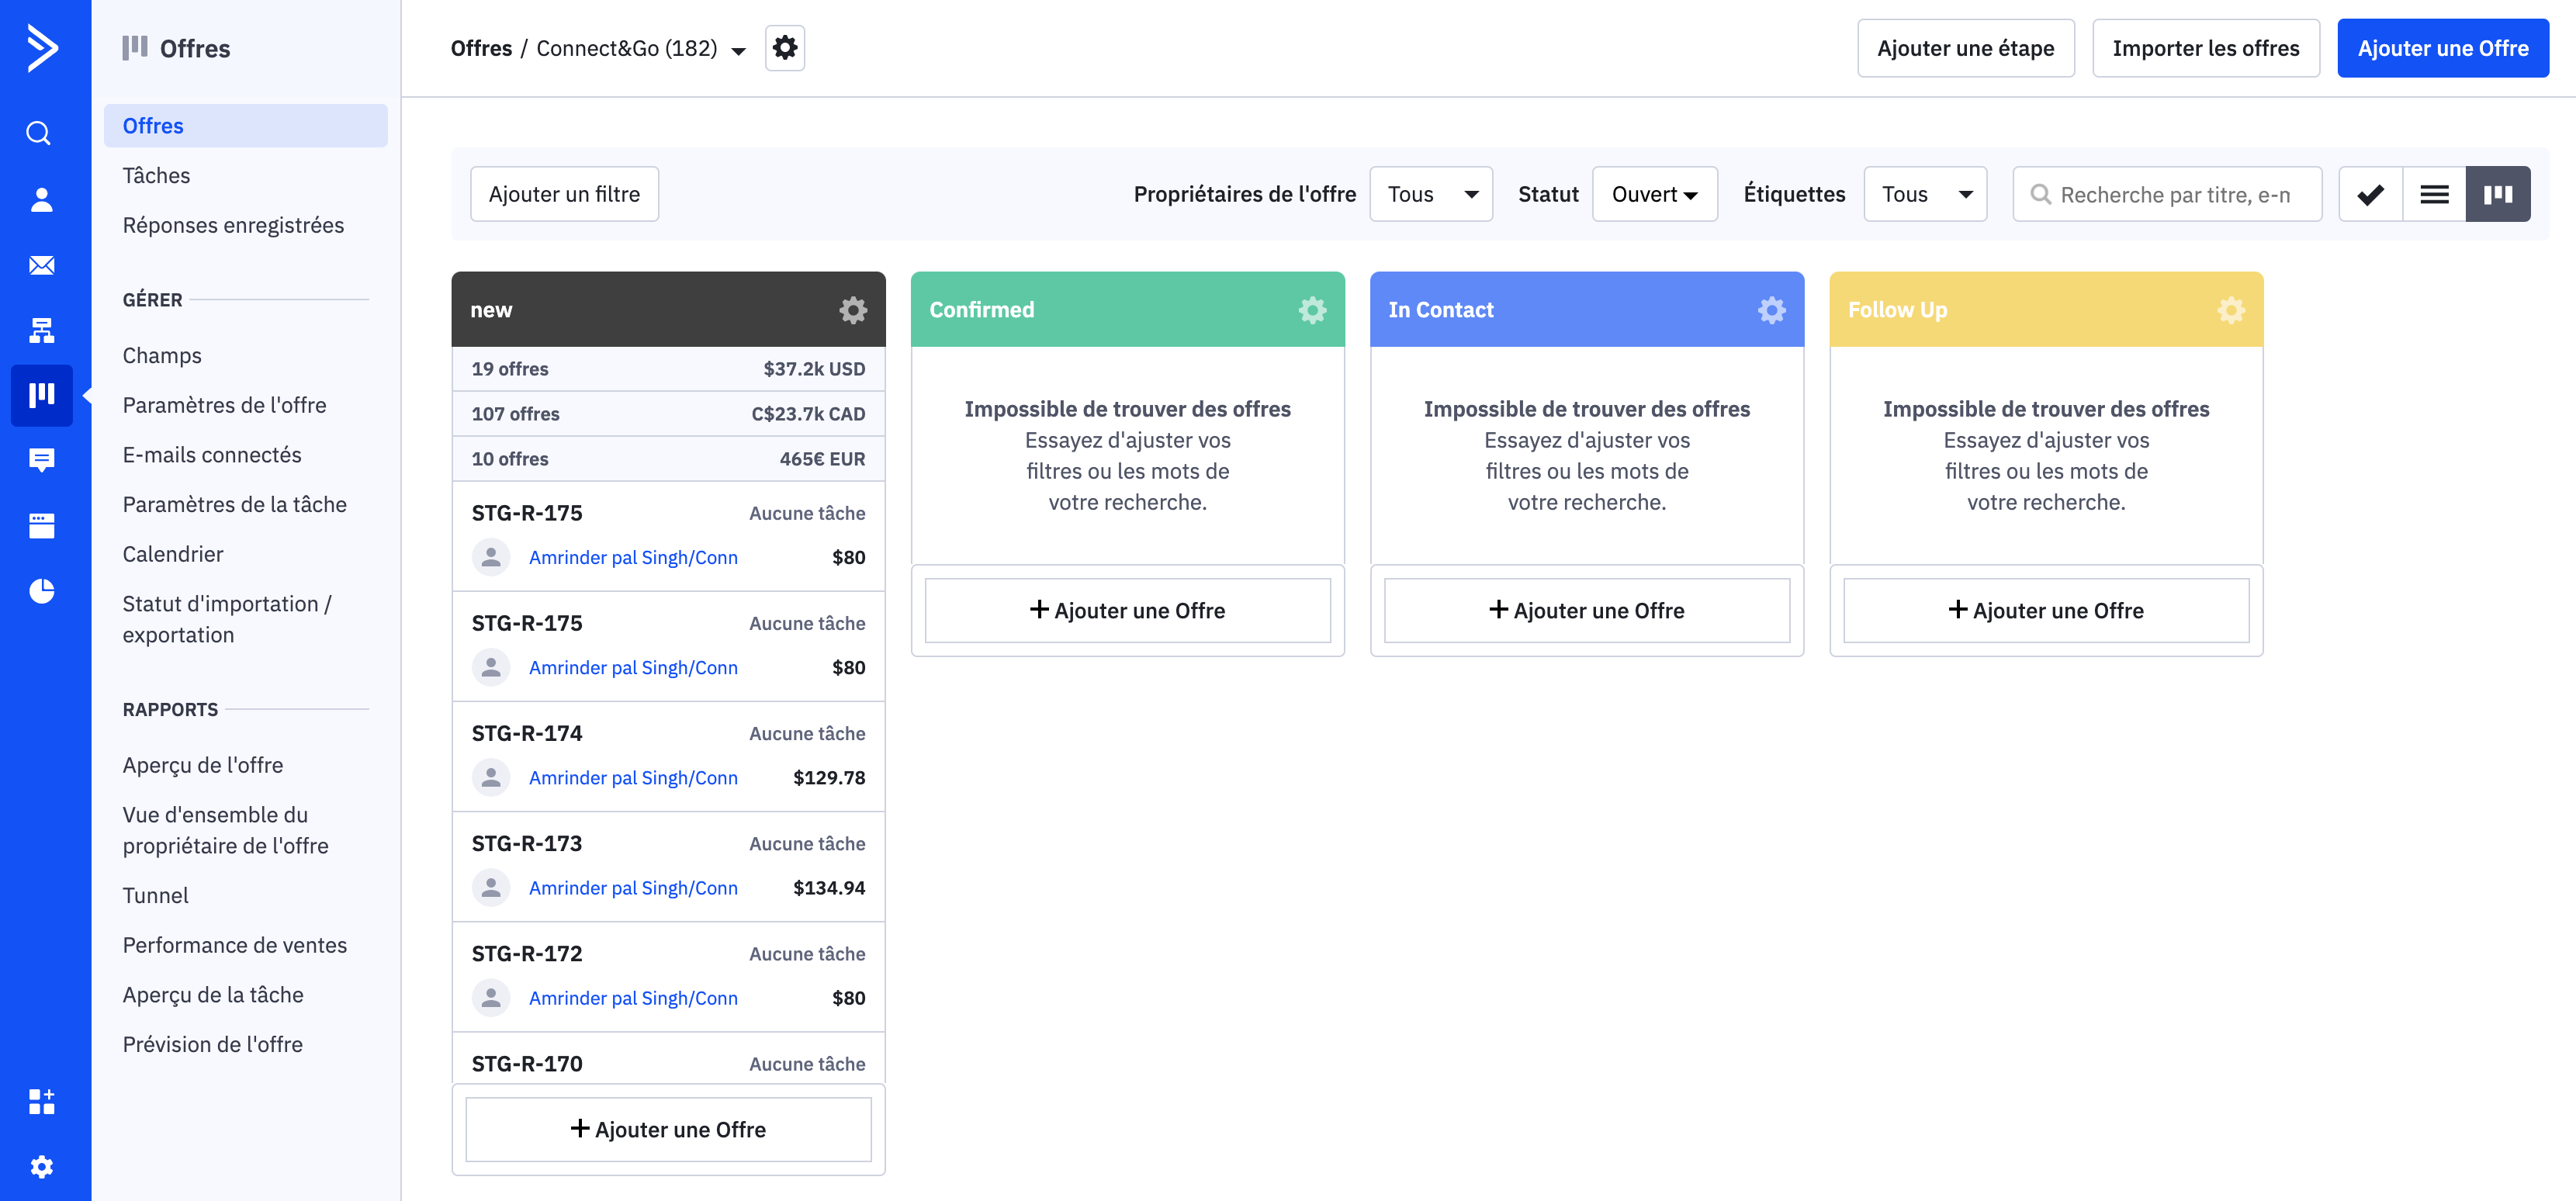Click Importer les offres button
This screenshot has width=2576, height=1201.
tap(2205, 48)
